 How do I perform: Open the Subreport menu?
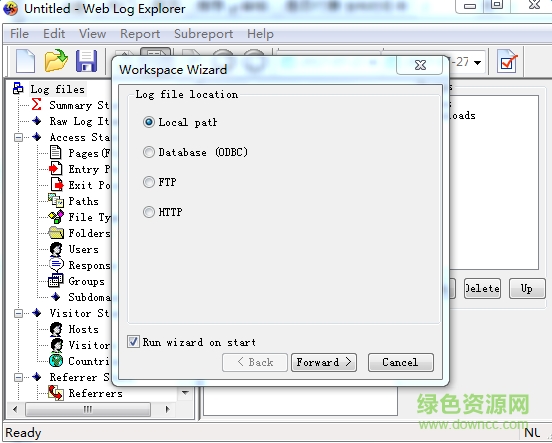pyautogui.click(x=203, y=34)
